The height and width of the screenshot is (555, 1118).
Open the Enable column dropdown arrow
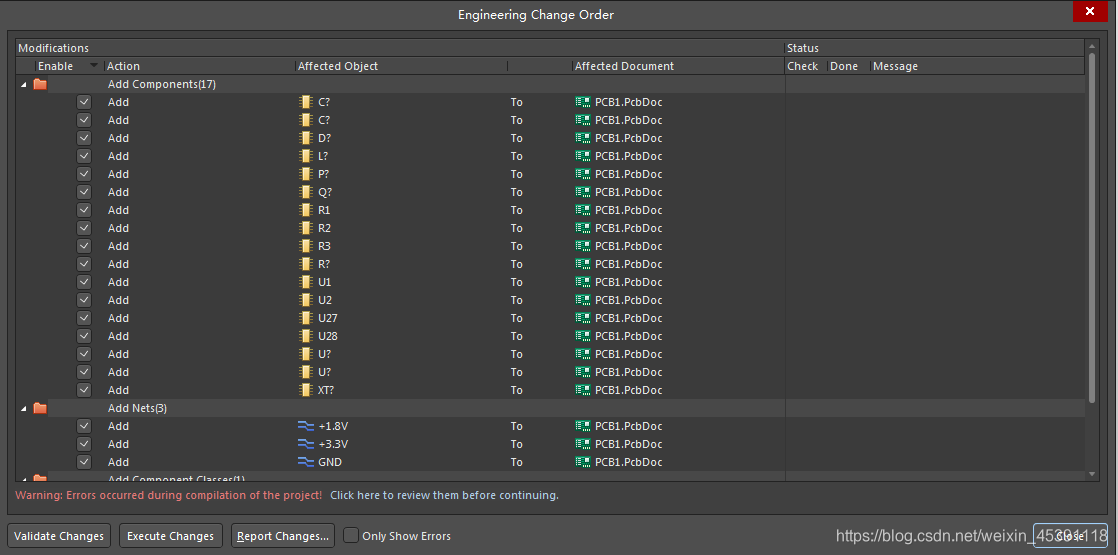pyautogui.click(x=93, y=66)
